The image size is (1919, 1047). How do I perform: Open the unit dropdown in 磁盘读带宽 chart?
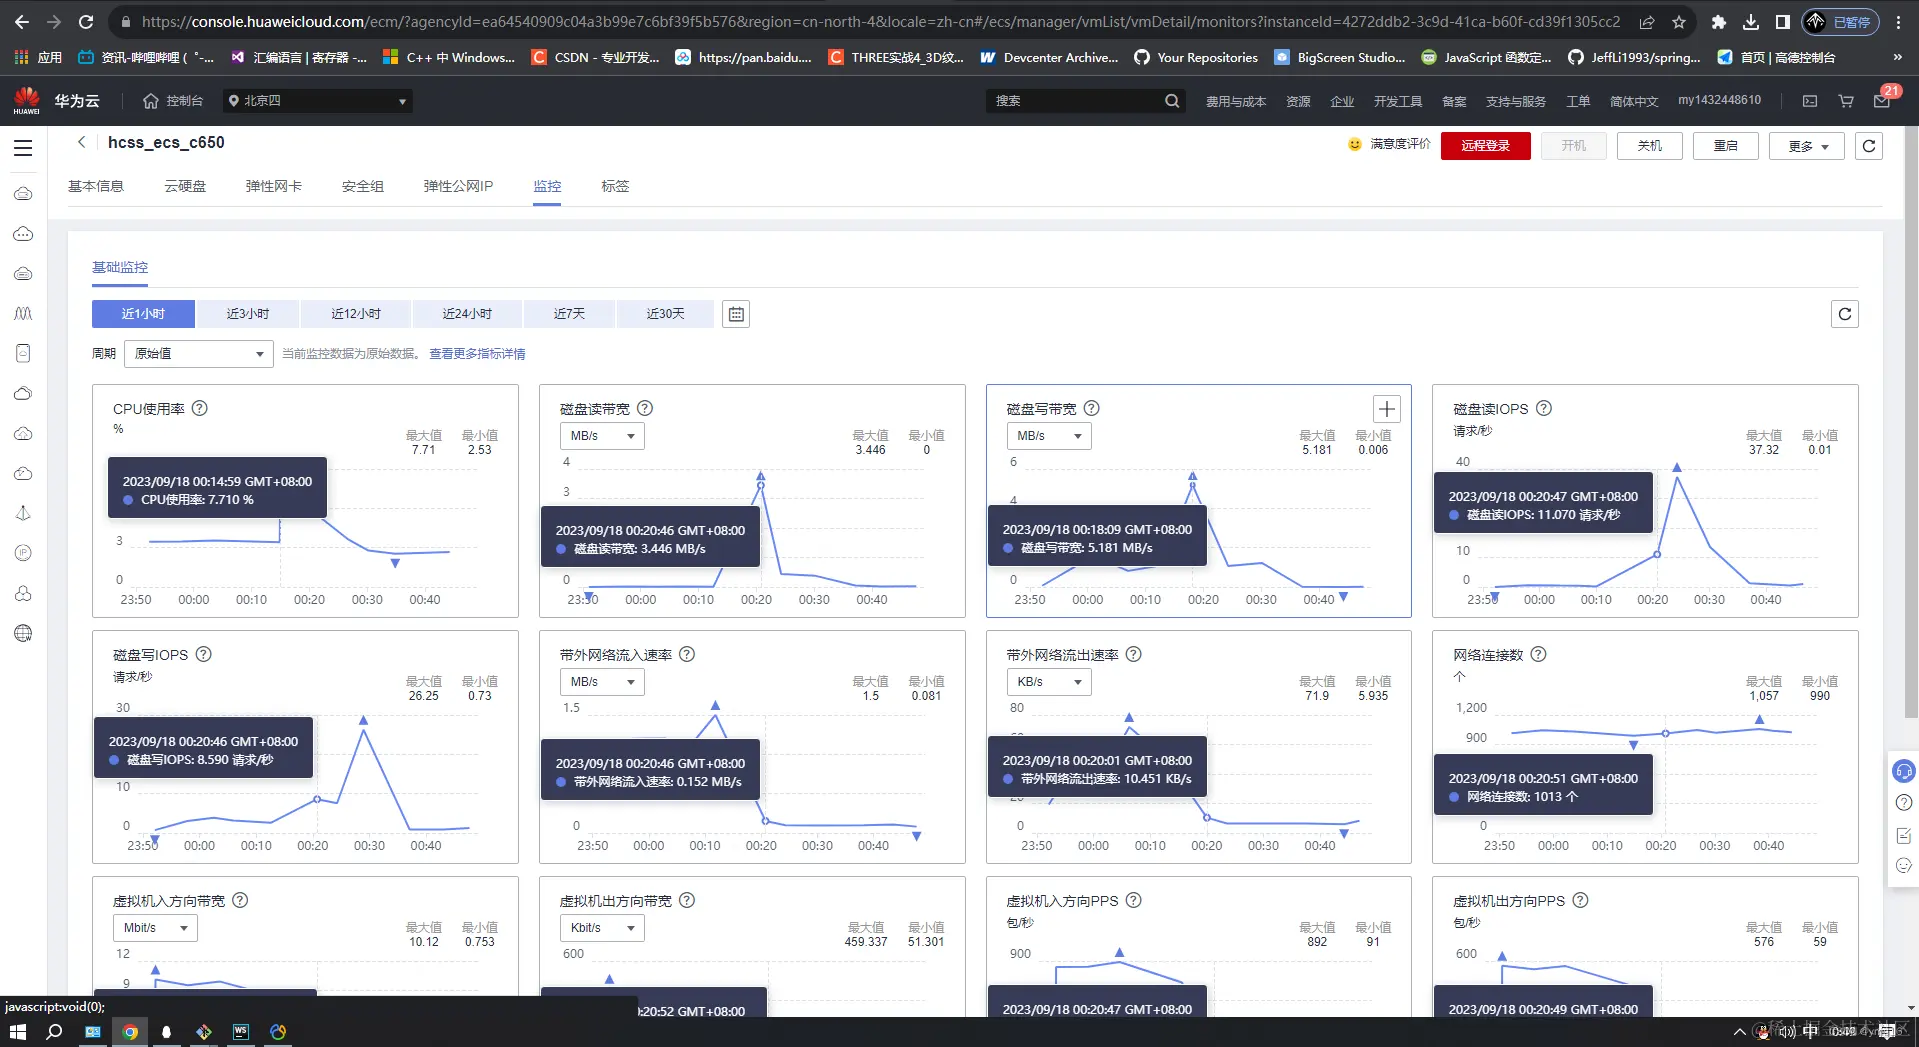click(x=602, y=436)
